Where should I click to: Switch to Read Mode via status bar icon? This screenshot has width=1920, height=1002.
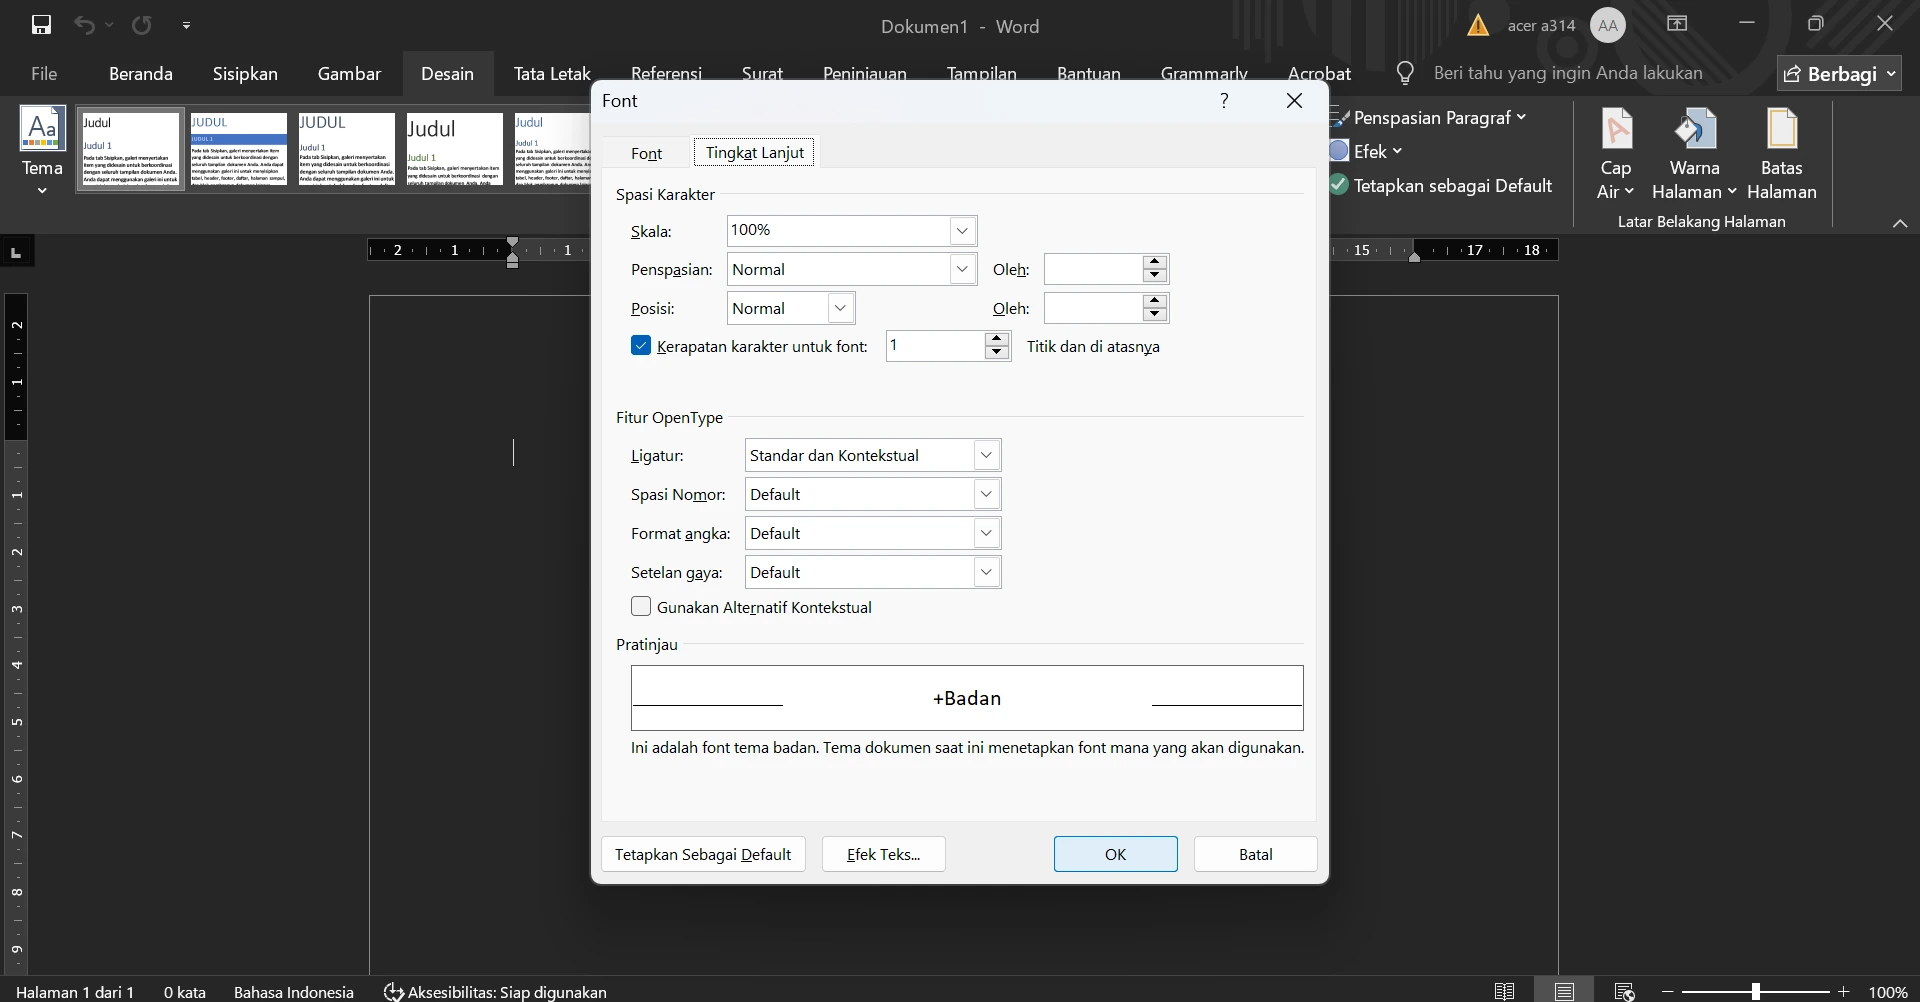coord(1505,991)
